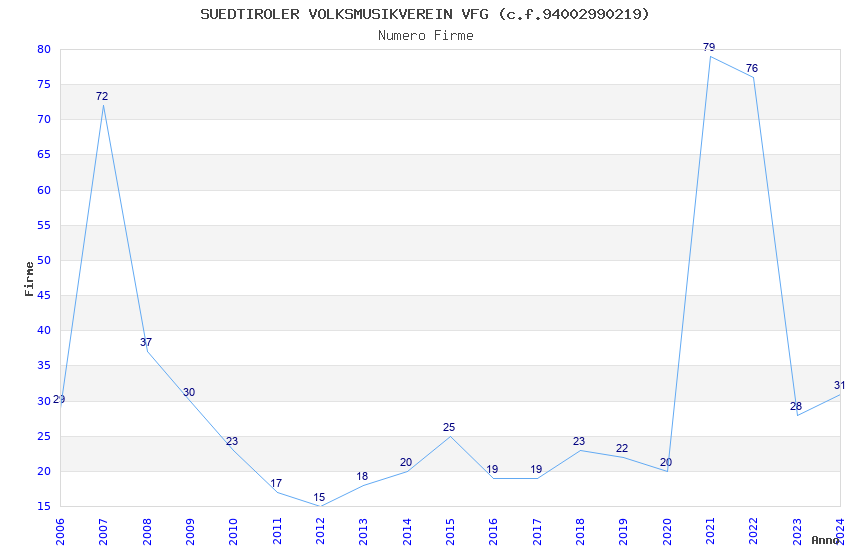Pick the year 2006 on the x-axis
Image resolution: width=850 pixels, height=550 pixels.
(x=60, y=532)
